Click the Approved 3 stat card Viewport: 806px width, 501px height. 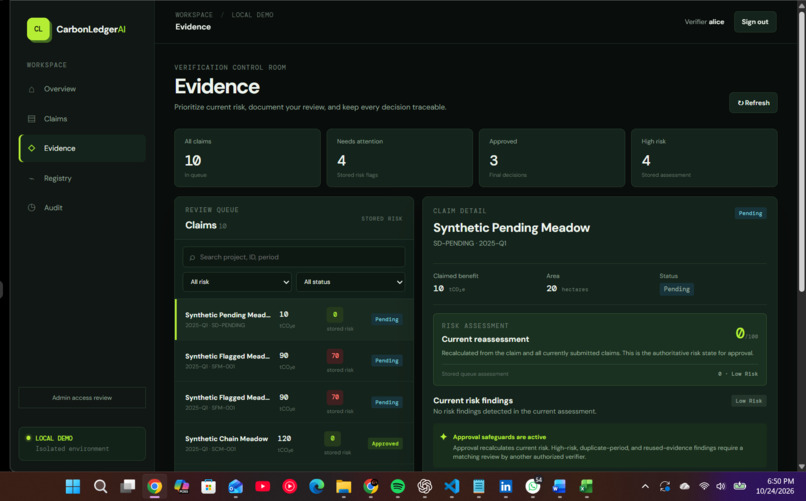[x=552, y=158]
